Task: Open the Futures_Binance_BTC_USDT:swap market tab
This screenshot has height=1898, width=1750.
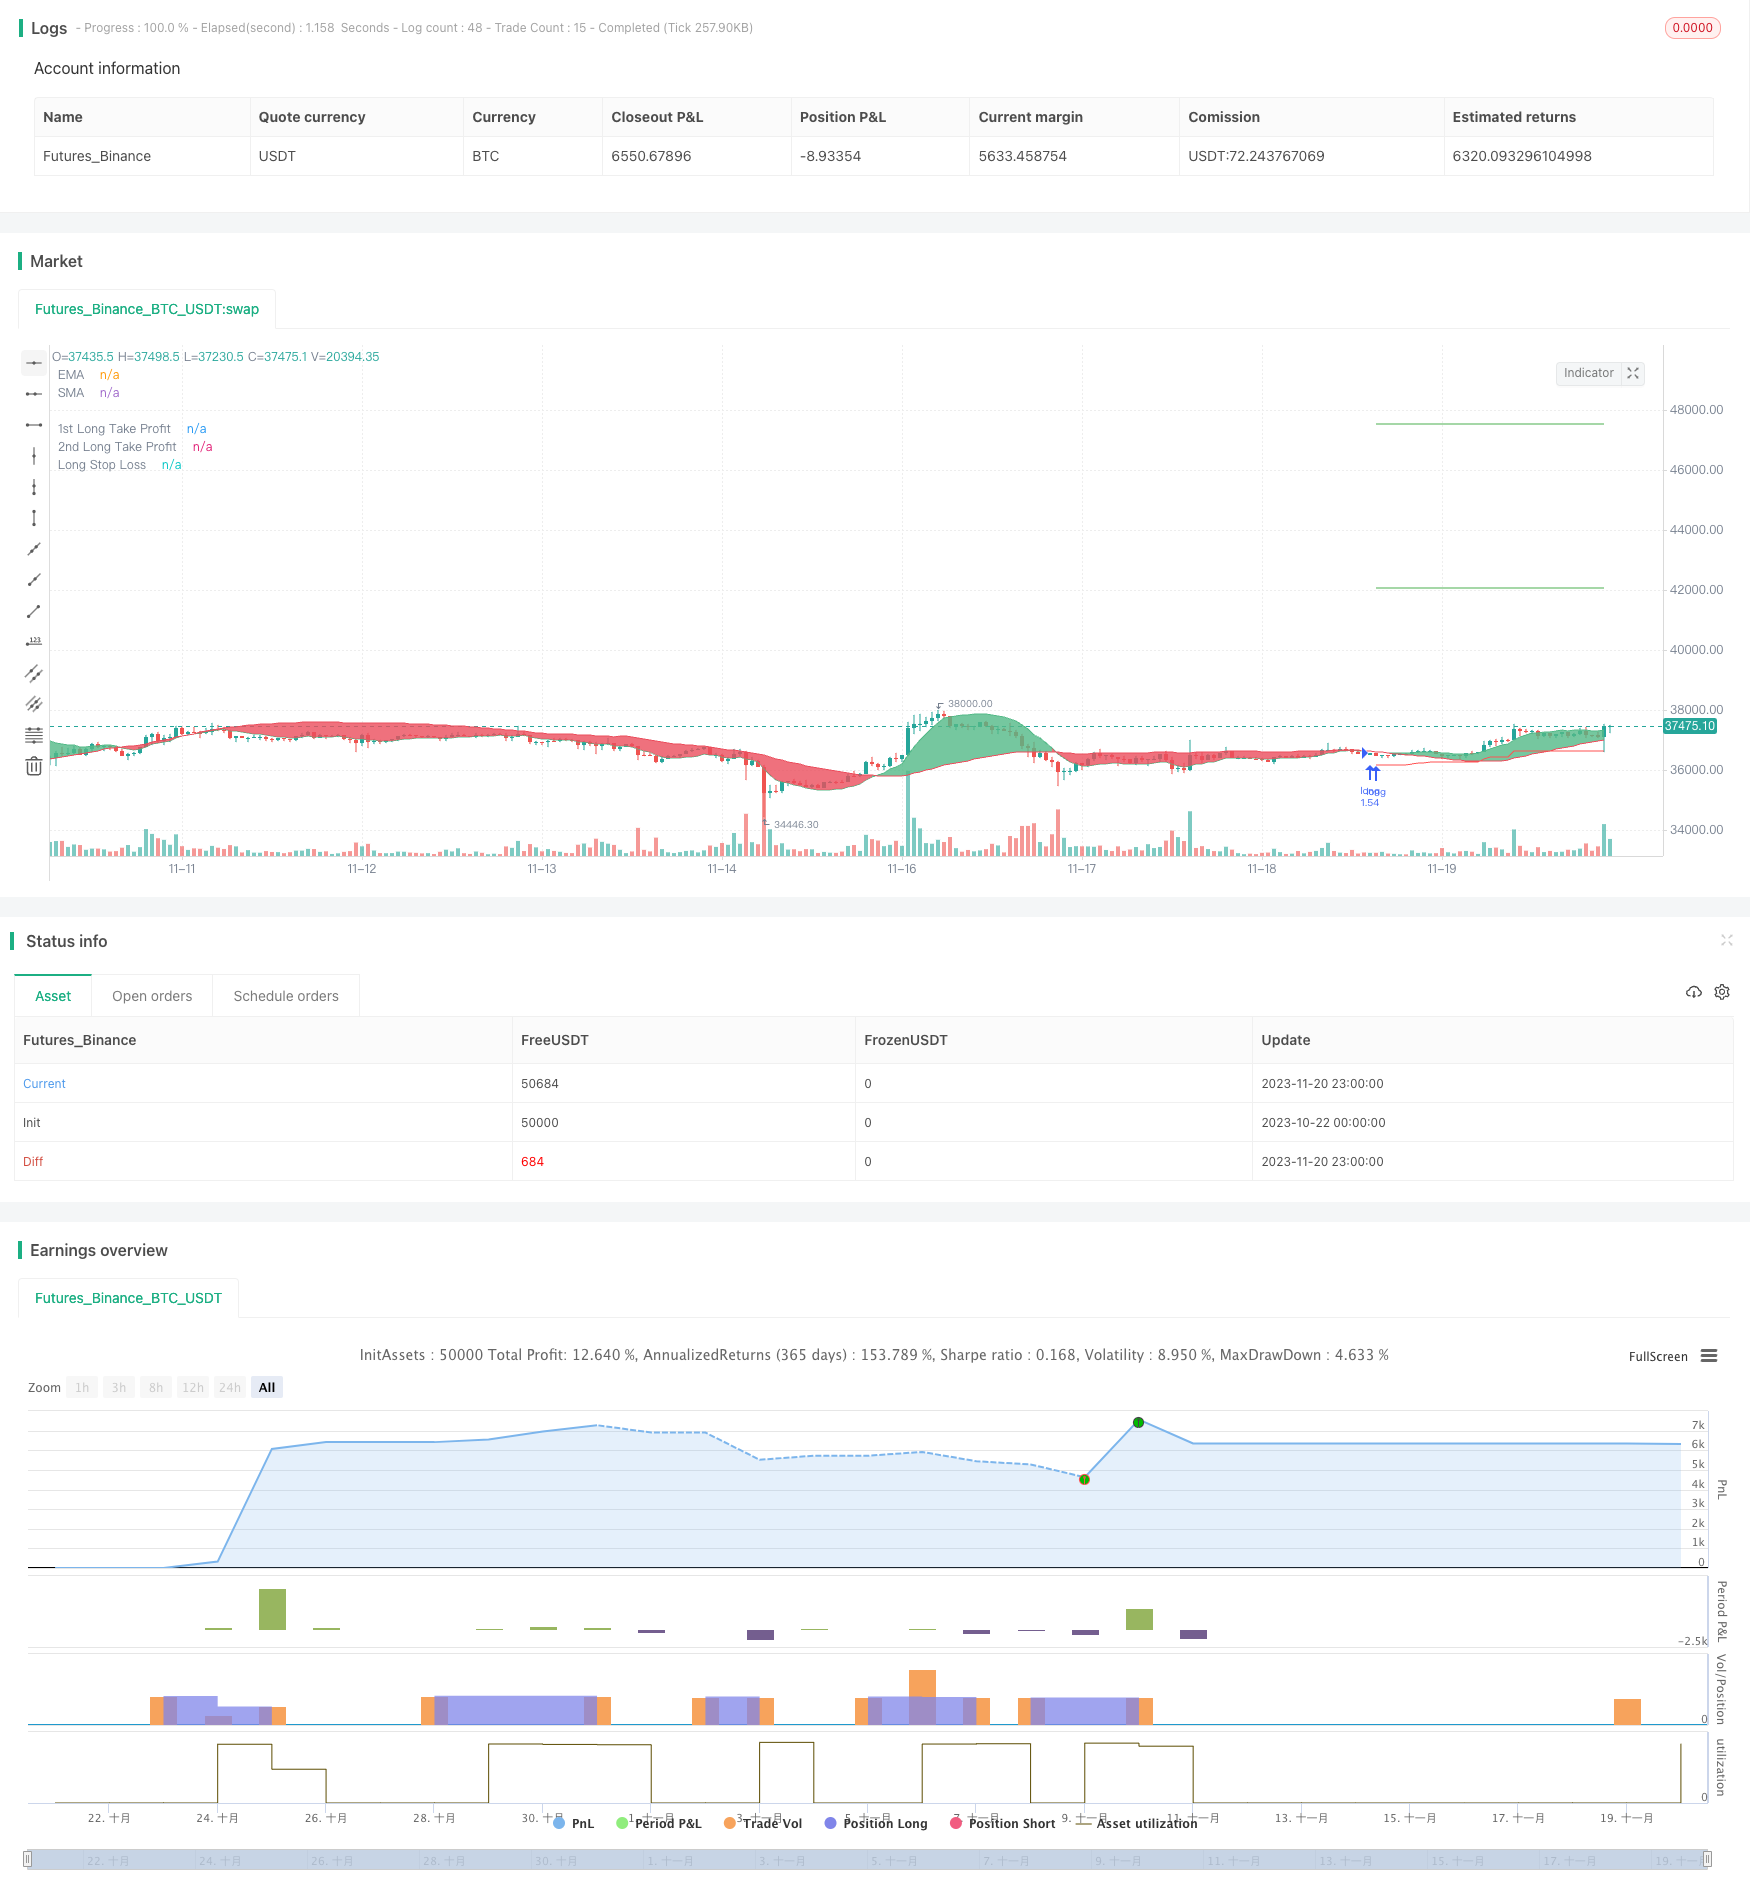Action: (147, 309)
